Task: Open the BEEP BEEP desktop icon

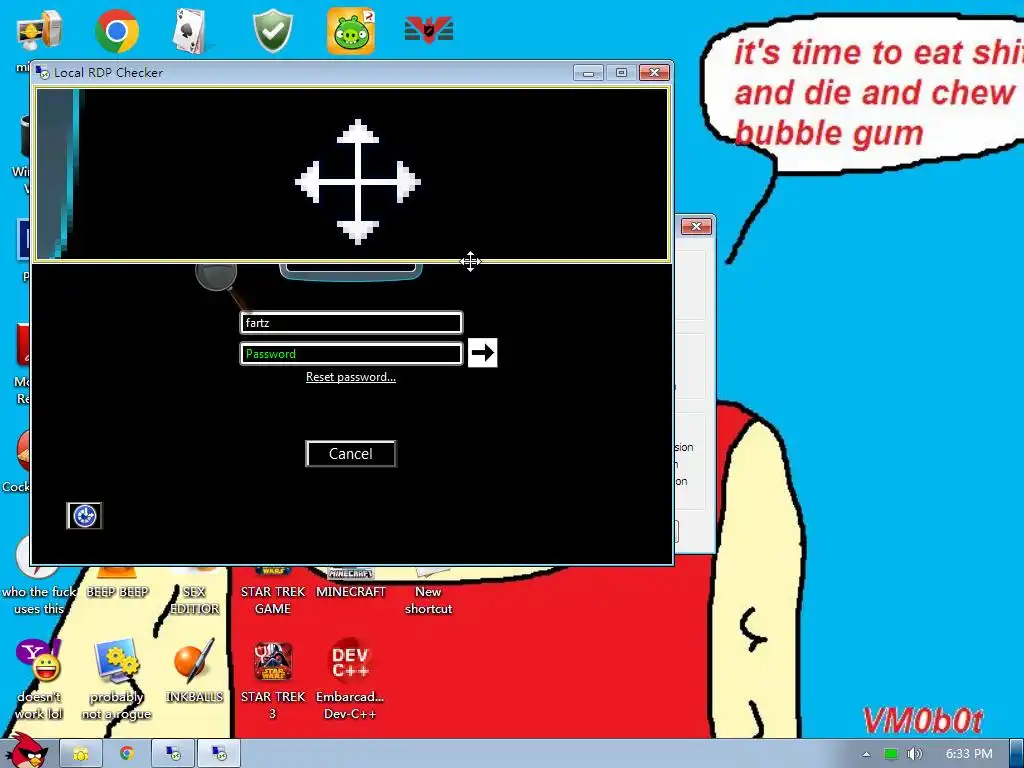Action: click(118, 583)
